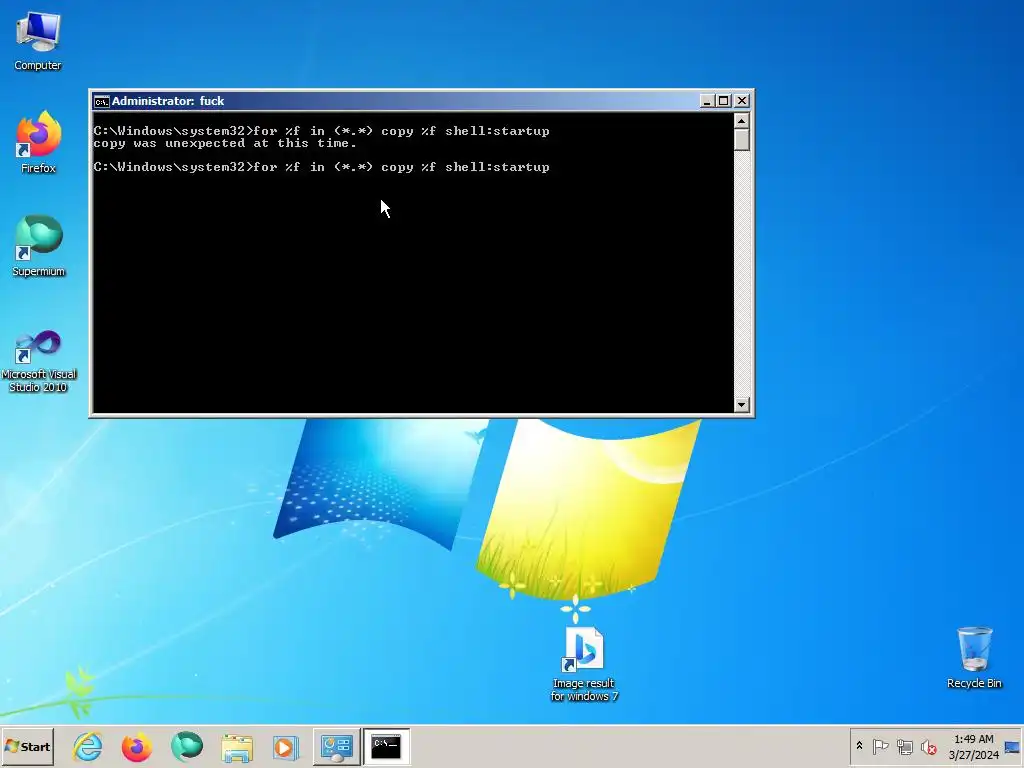Open the Command Prompt system menu icon
Screen dimensions: 1024x768
(101, 101)
